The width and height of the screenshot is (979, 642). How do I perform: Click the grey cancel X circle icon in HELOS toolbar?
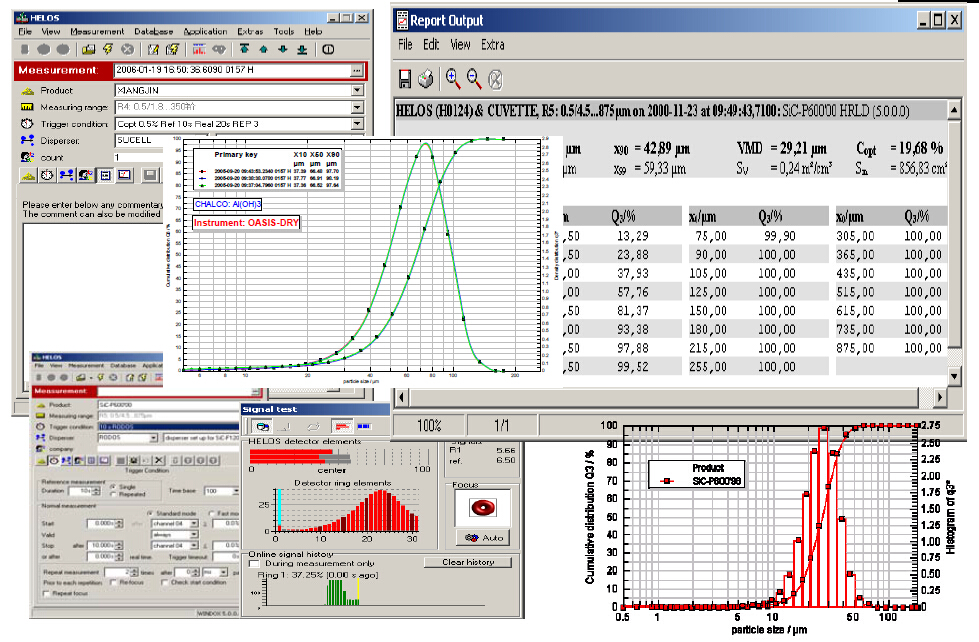[127, 49]
